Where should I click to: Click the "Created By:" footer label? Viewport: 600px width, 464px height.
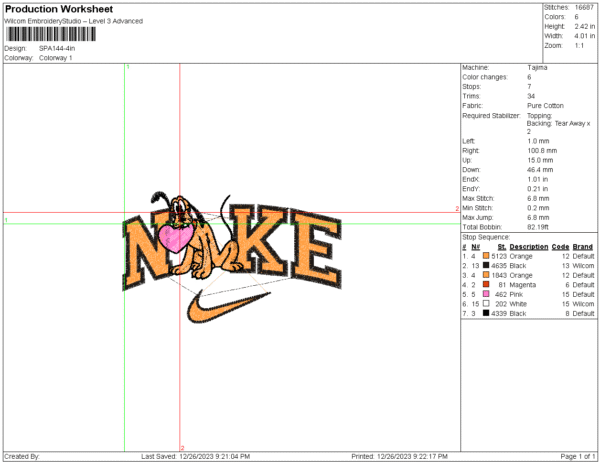[x=22, y=456]
